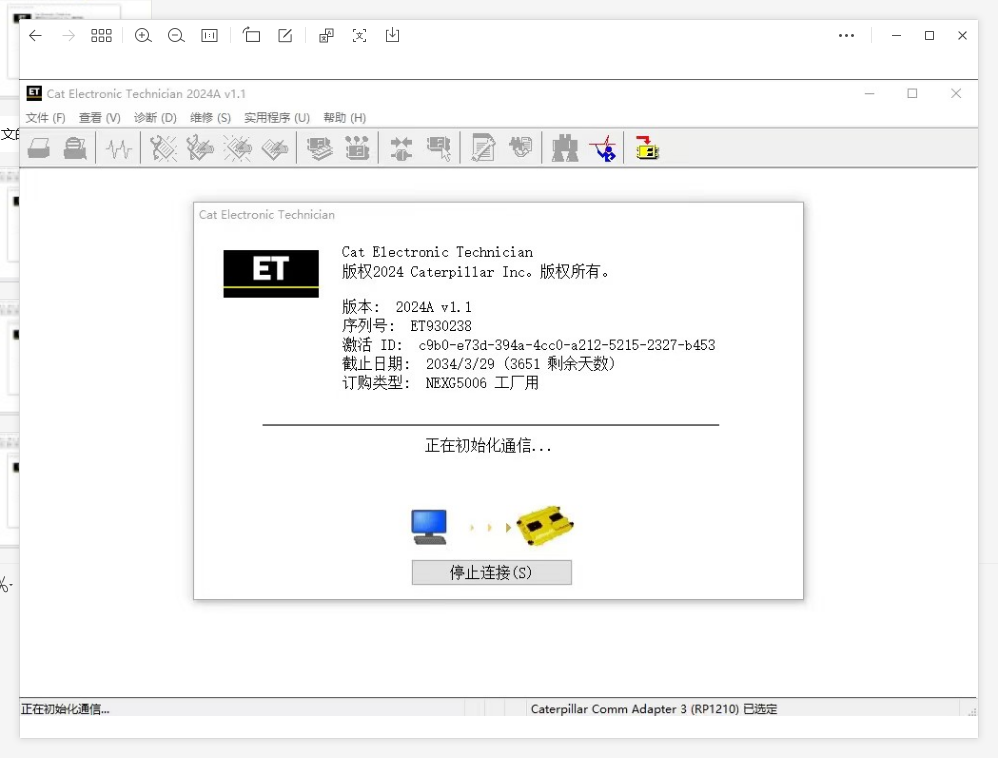Image resolution: width=998 pixels, height=758 pixels.
Task: Click the version 2024A v1.1 text in dialog
Action: (433, 307)
